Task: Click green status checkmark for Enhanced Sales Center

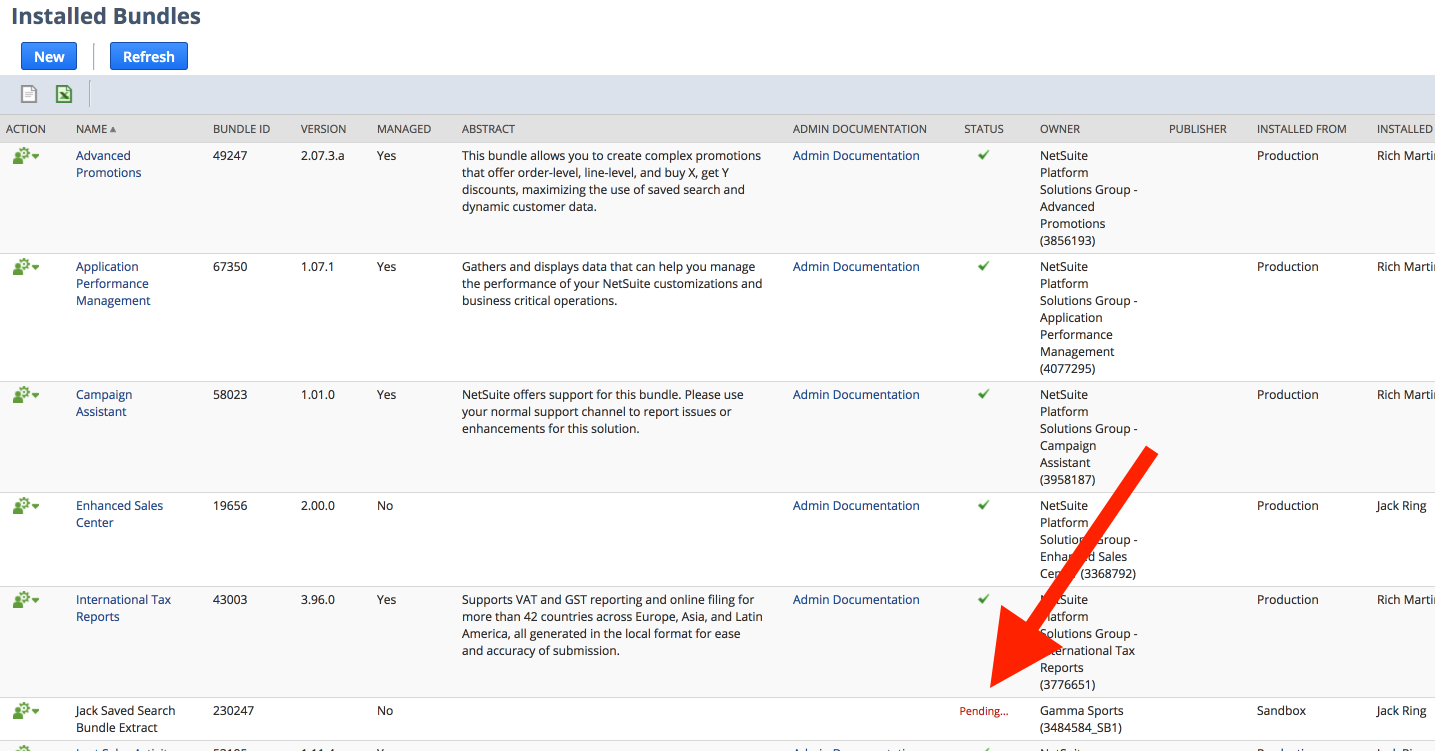Action: [984, 505]
